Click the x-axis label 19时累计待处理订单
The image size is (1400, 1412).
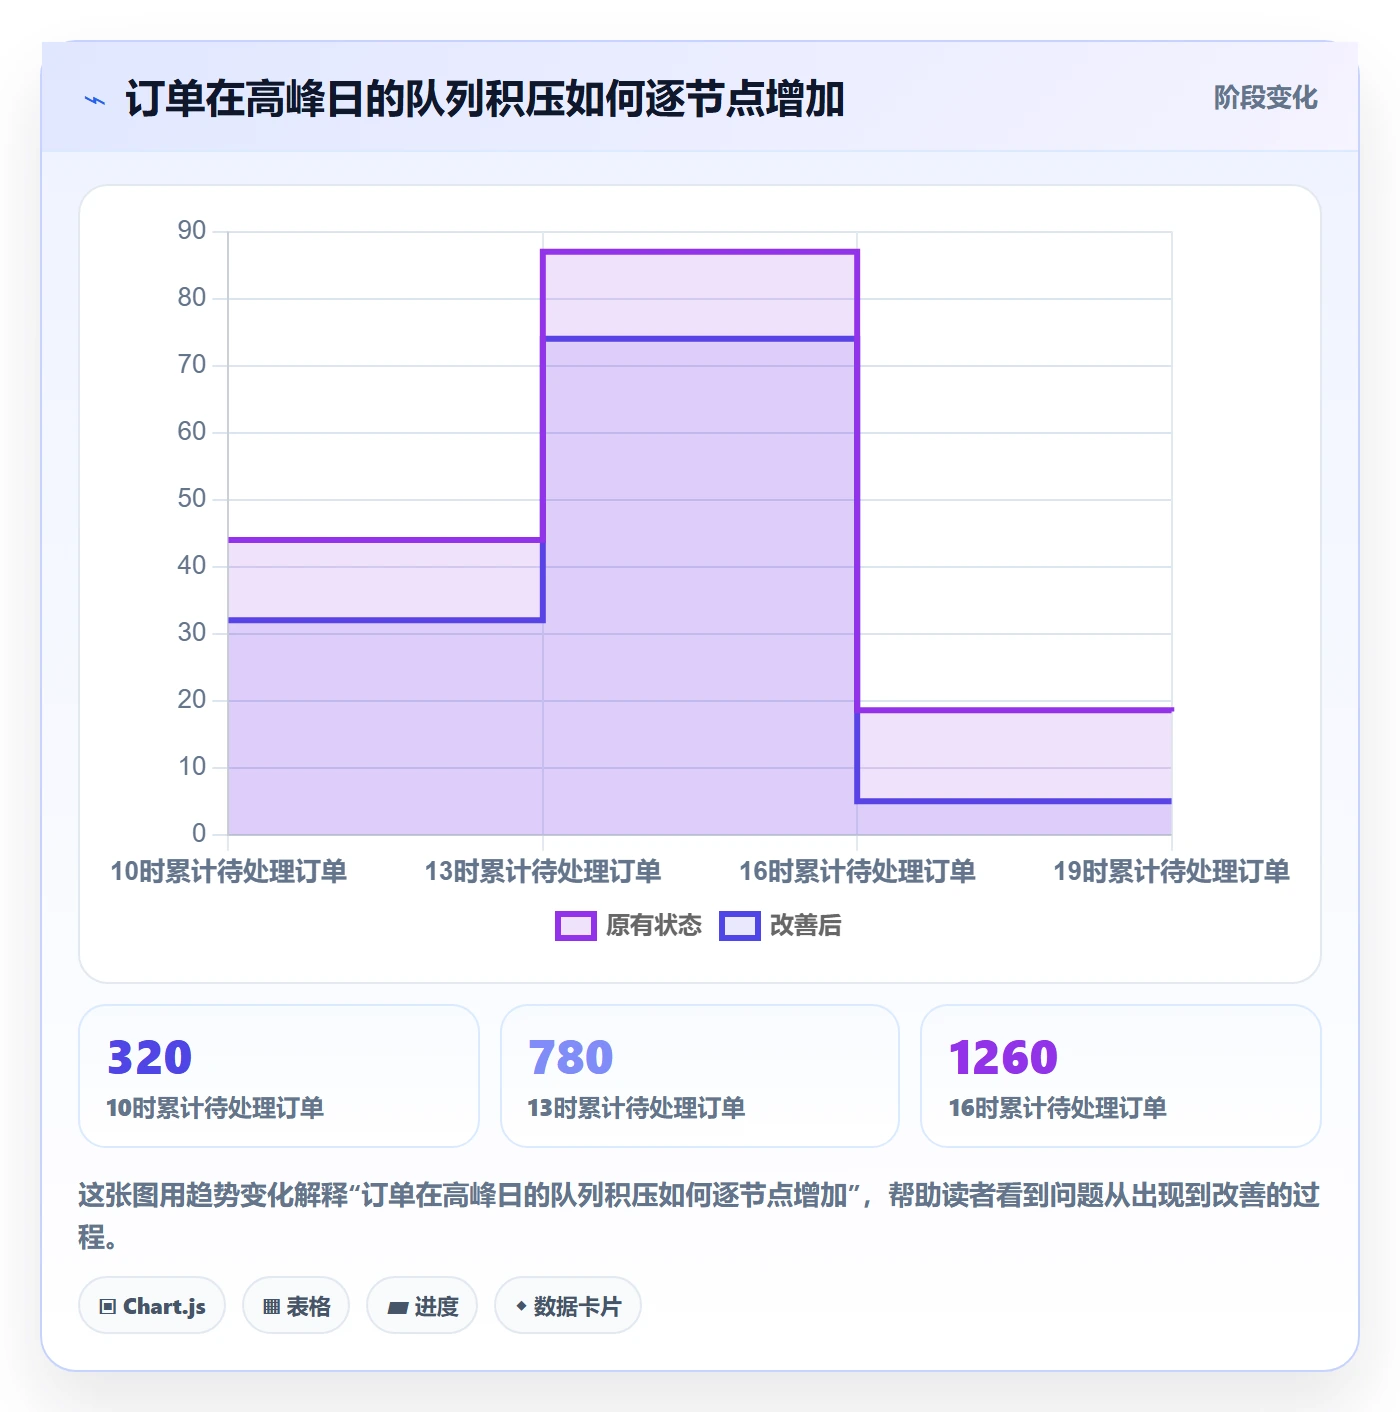pos(1171,872)
